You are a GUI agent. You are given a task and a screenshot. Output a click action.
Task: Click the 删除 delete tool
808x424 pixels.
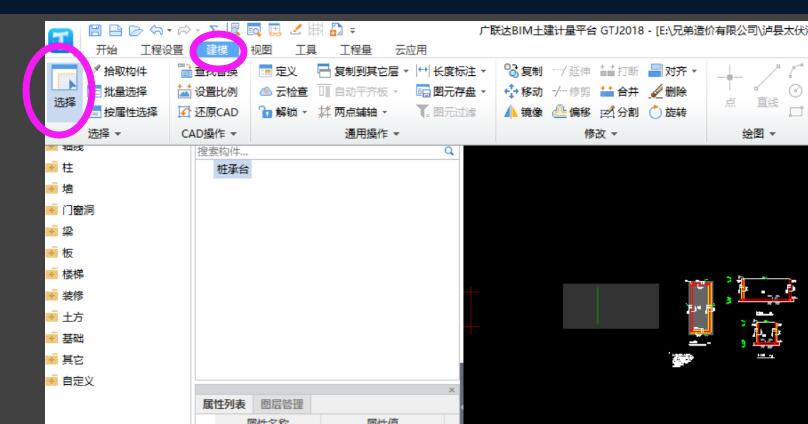[668, 92]
